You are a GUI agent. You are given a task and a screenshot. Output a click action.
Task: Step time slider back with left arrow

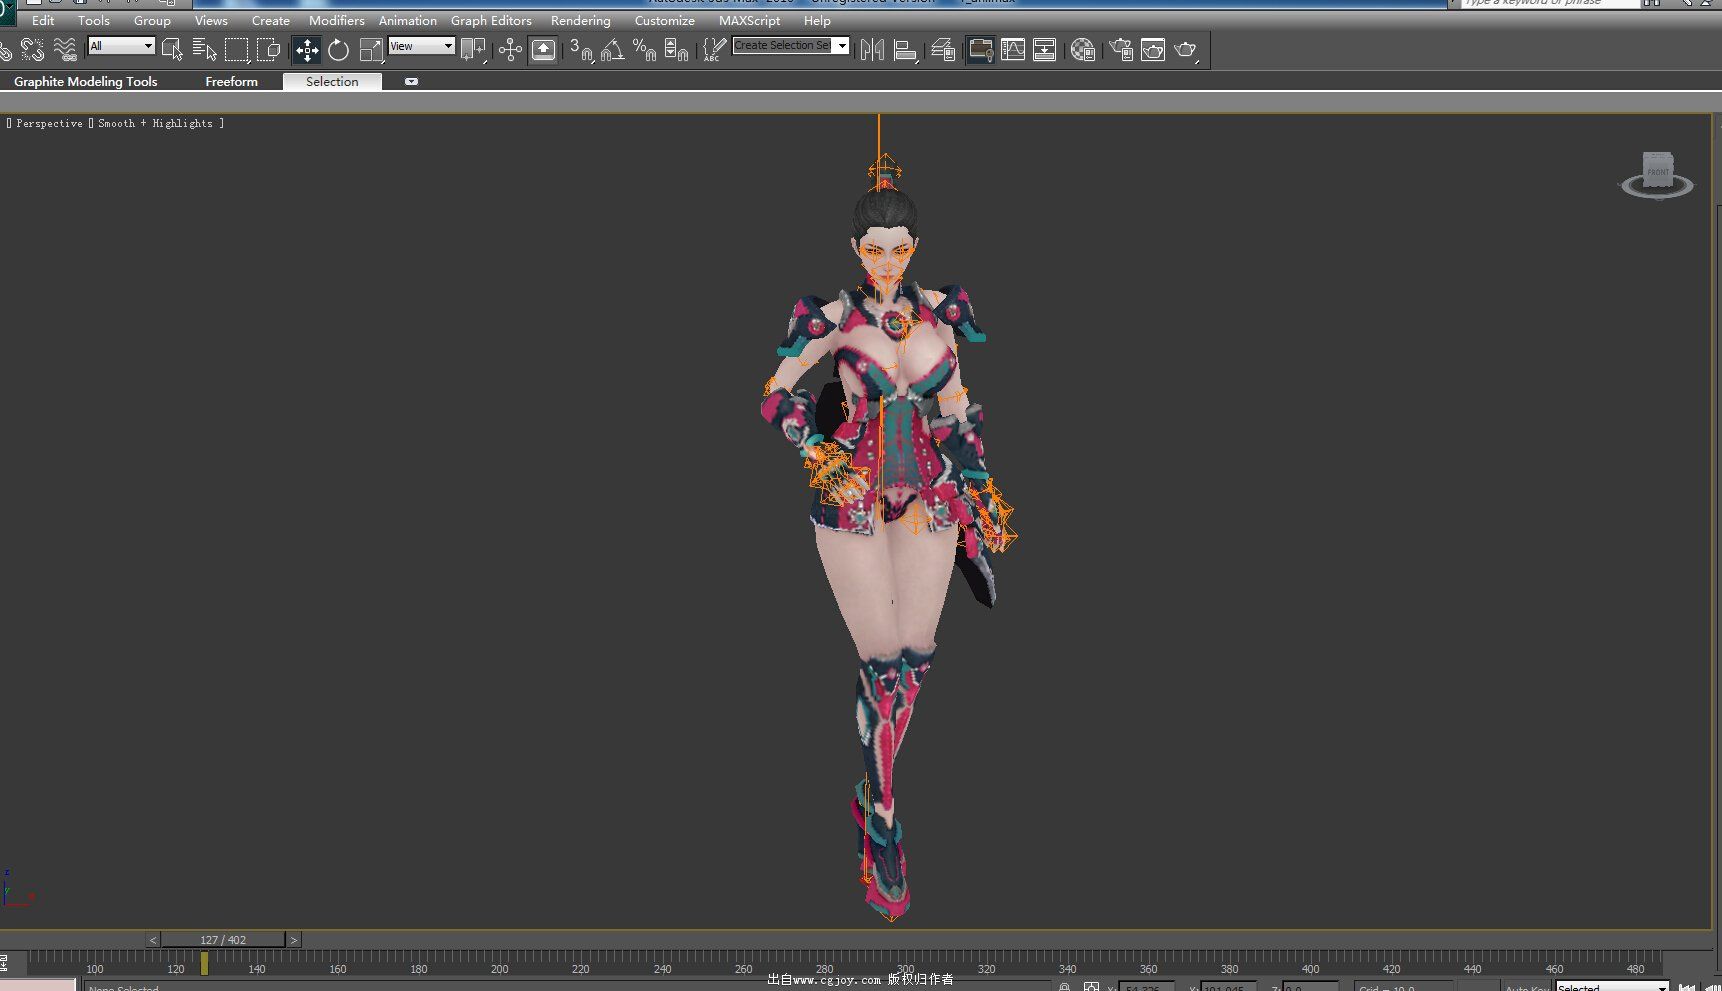(153, 940)
